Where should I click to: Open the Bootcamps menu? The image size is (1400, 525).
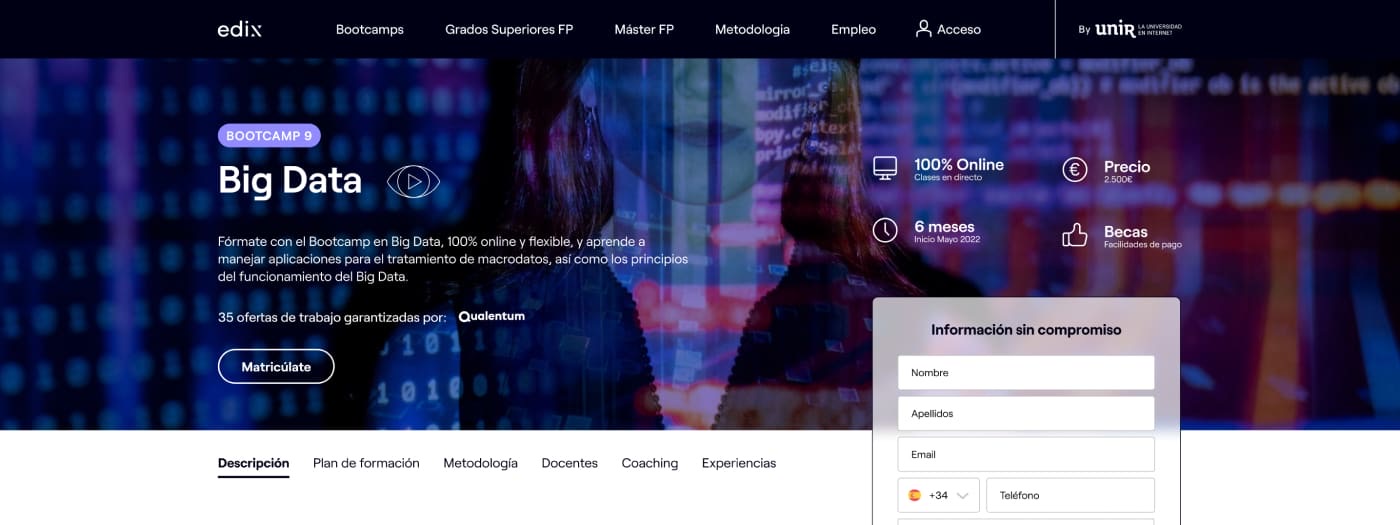click(370, 29)
